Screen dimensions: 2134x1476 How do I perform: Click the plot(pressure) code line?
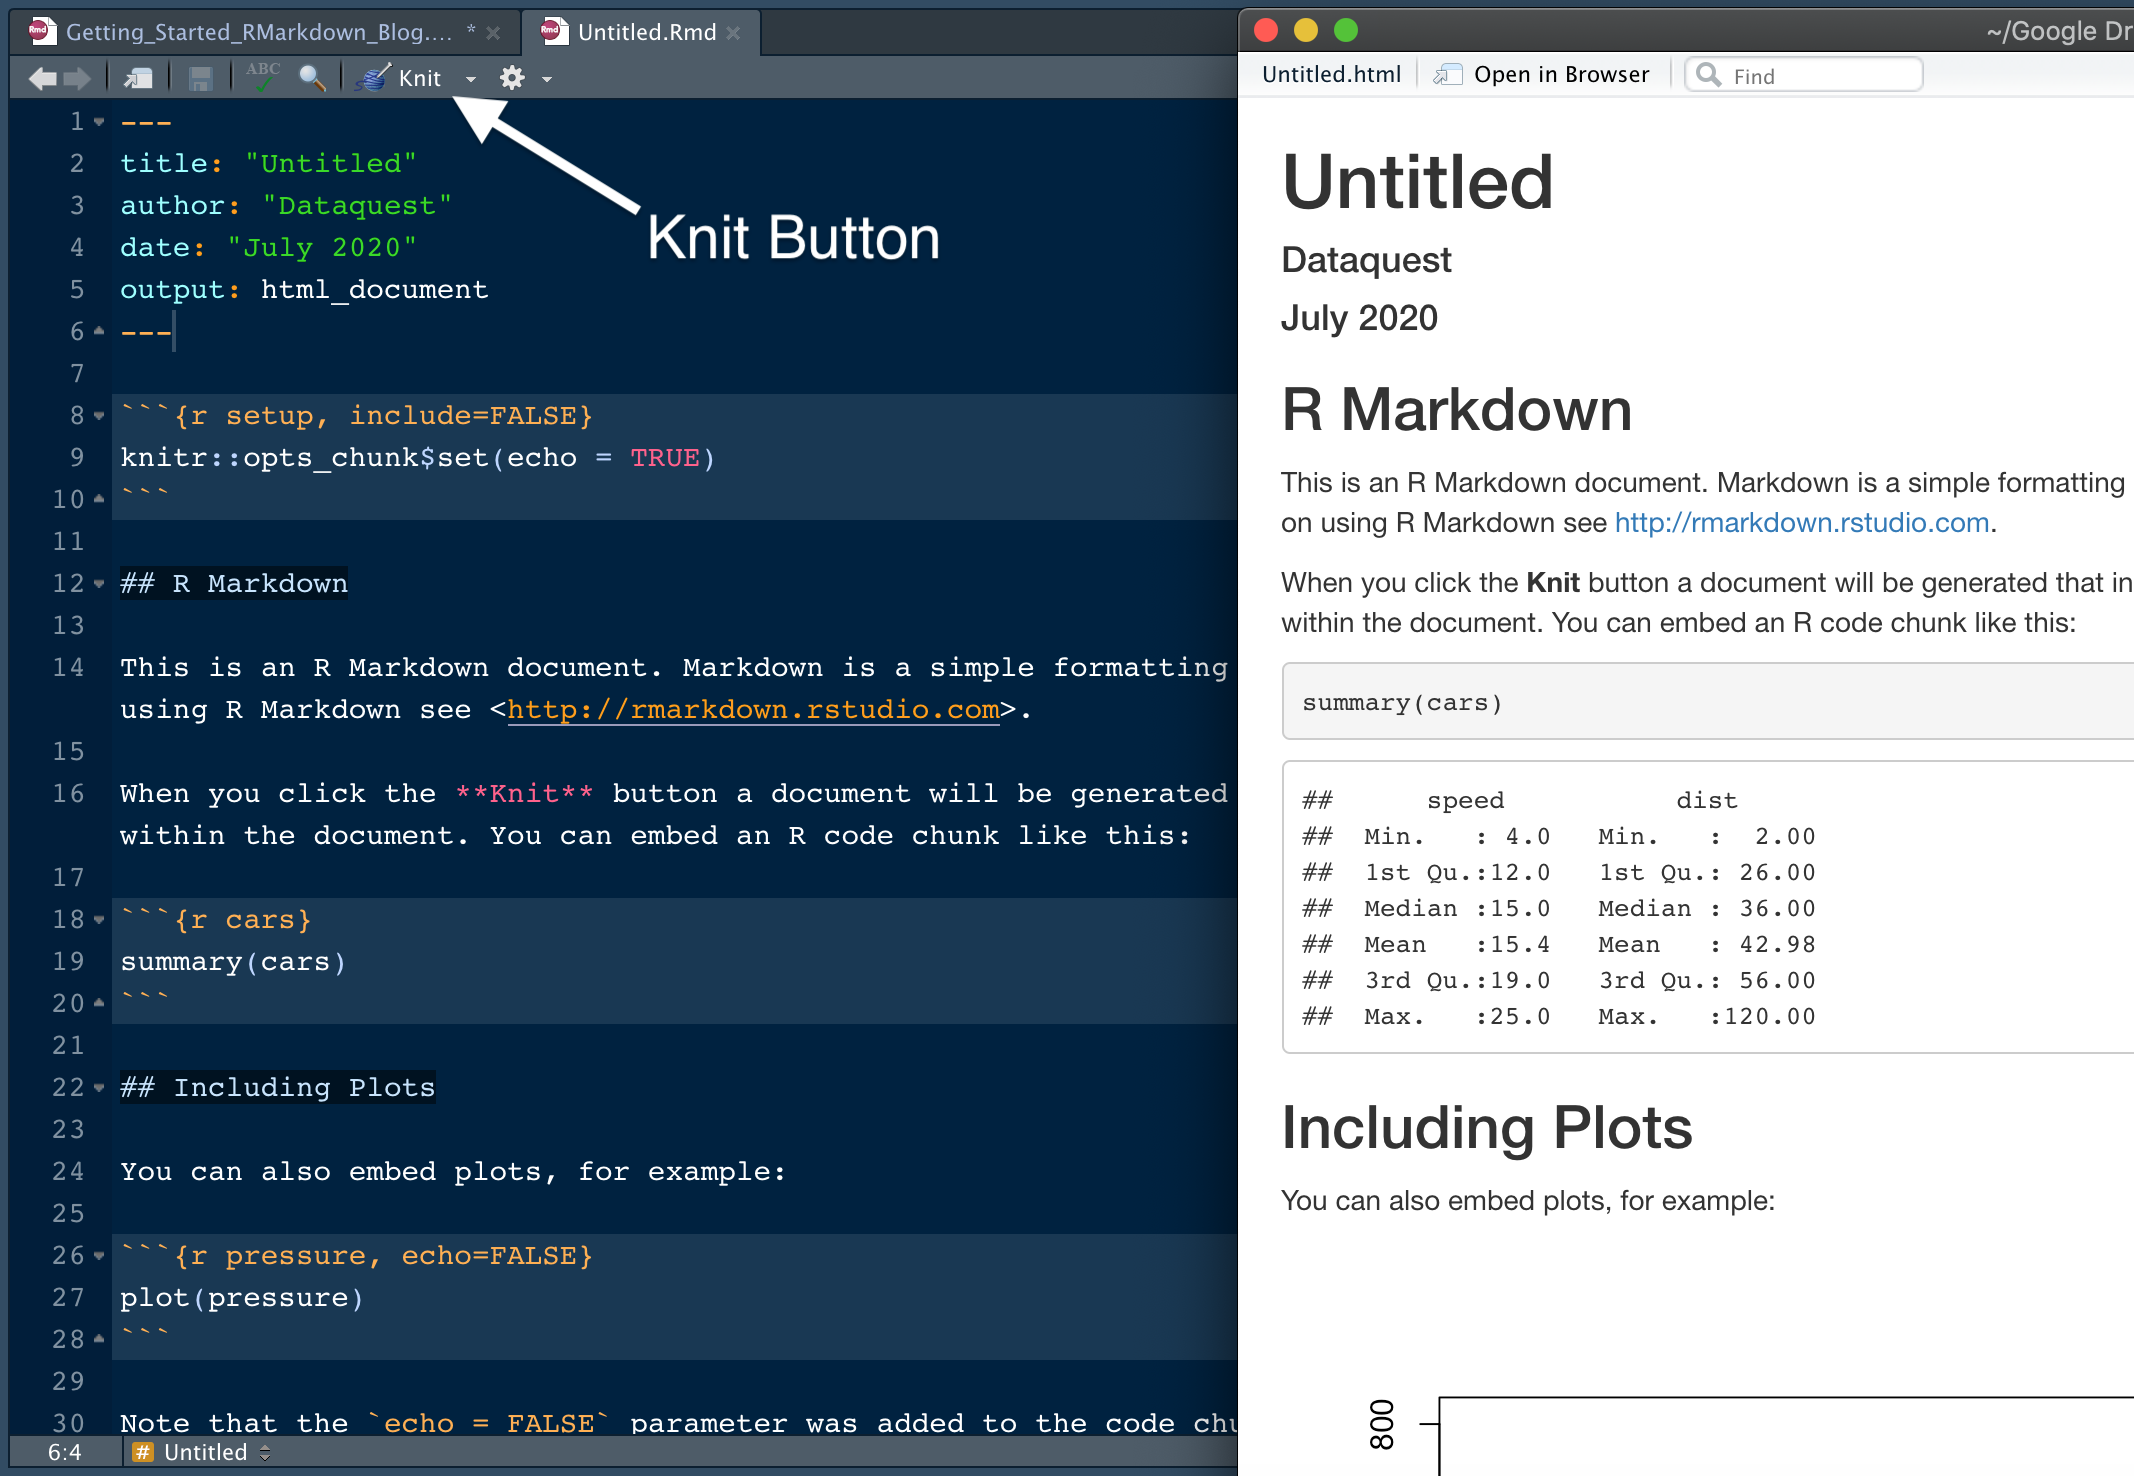pyautogui.click(x=242, y=1297)
